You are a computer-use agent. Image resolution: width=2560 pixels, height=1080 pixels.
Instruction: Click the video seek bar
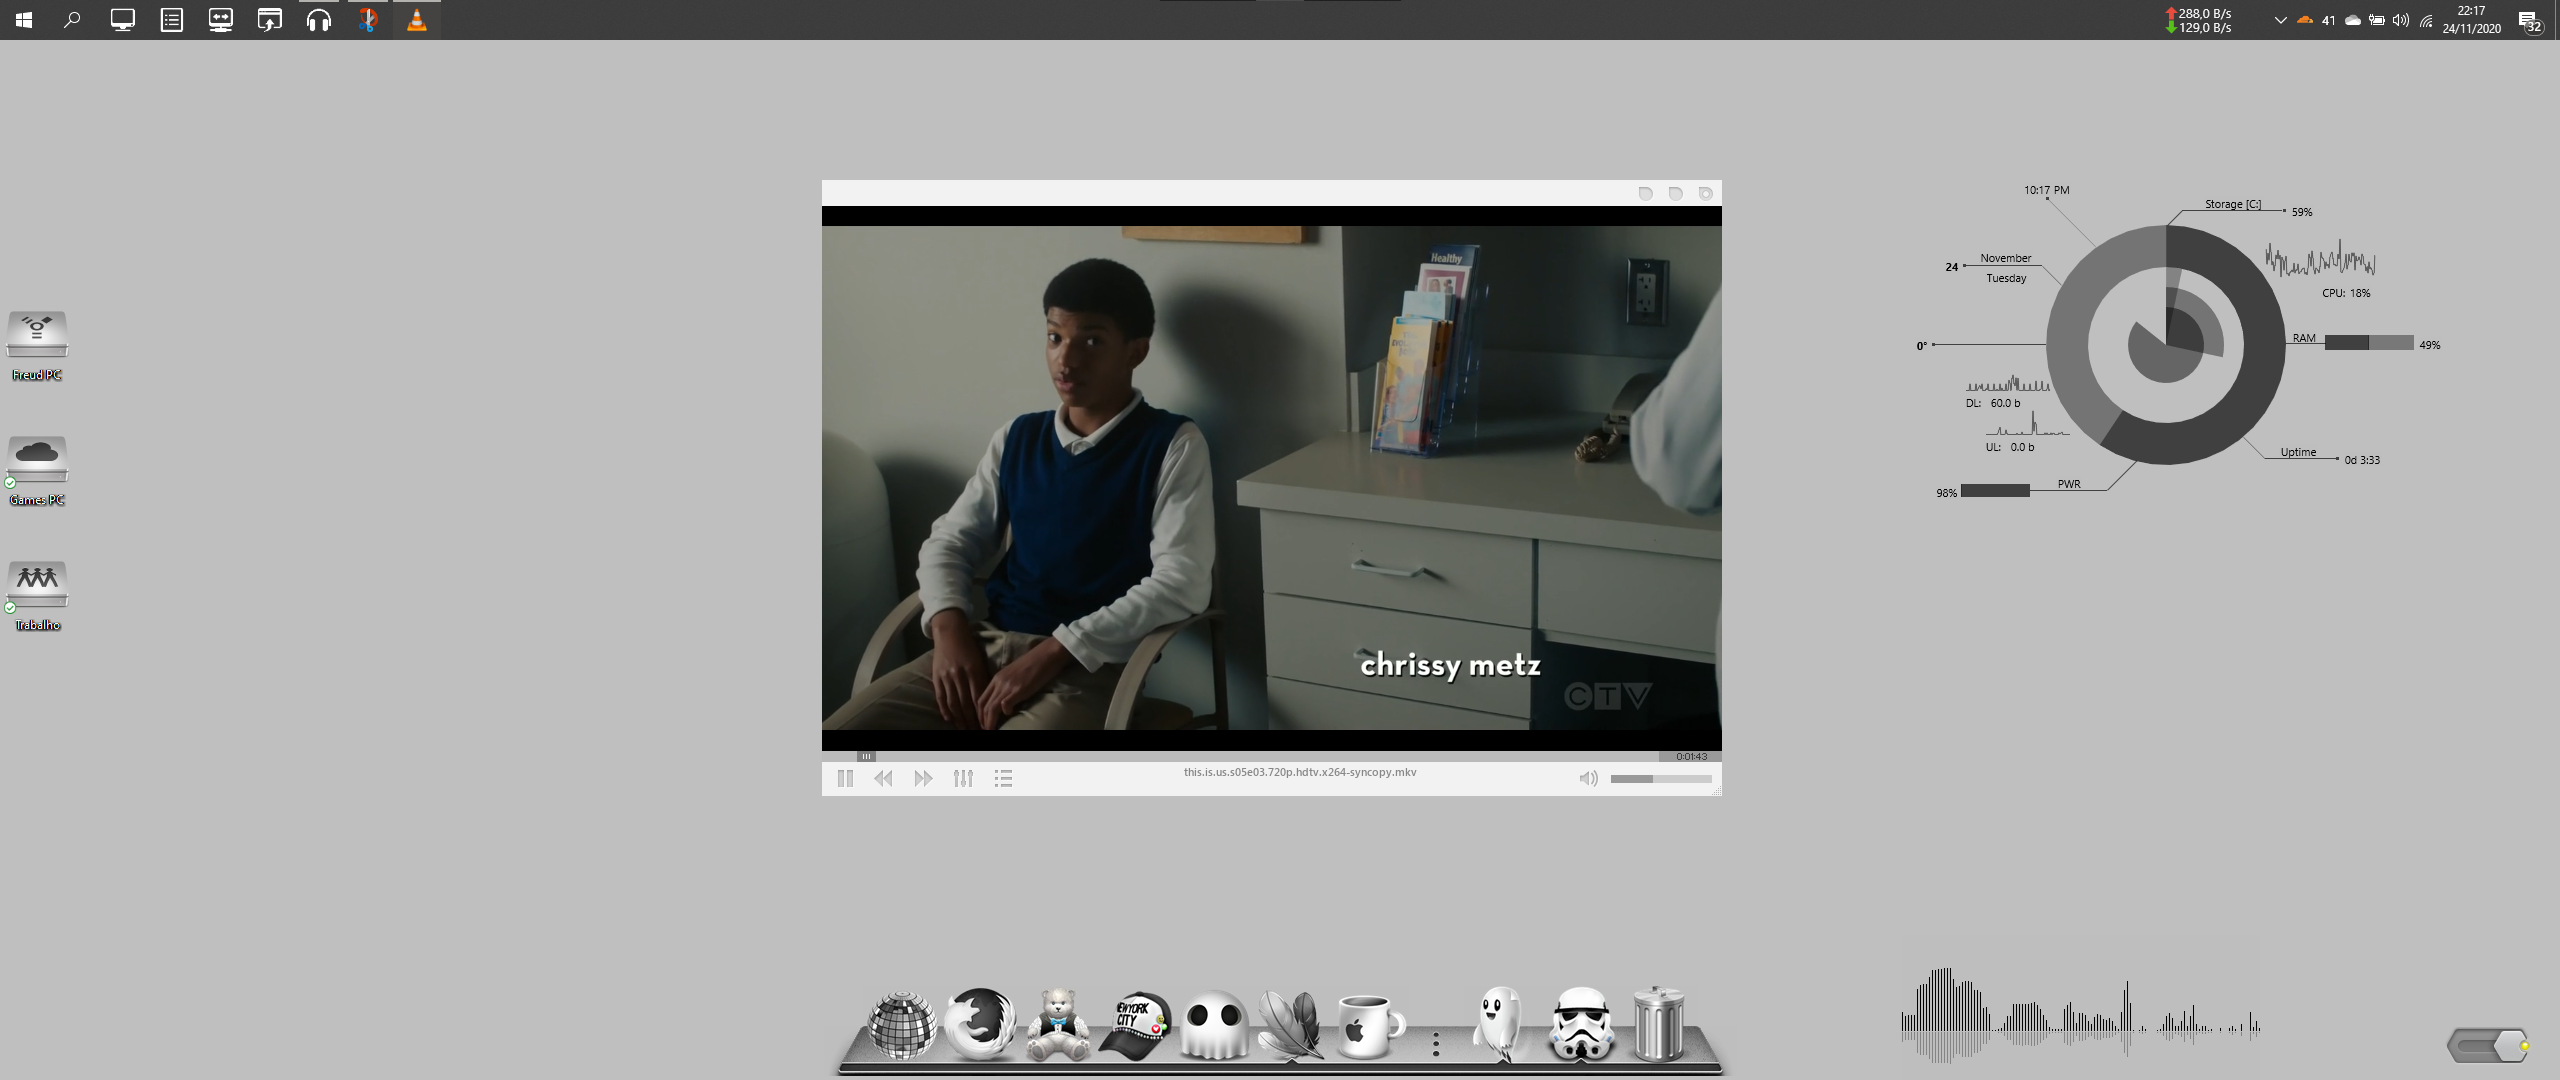[1260, 756]
